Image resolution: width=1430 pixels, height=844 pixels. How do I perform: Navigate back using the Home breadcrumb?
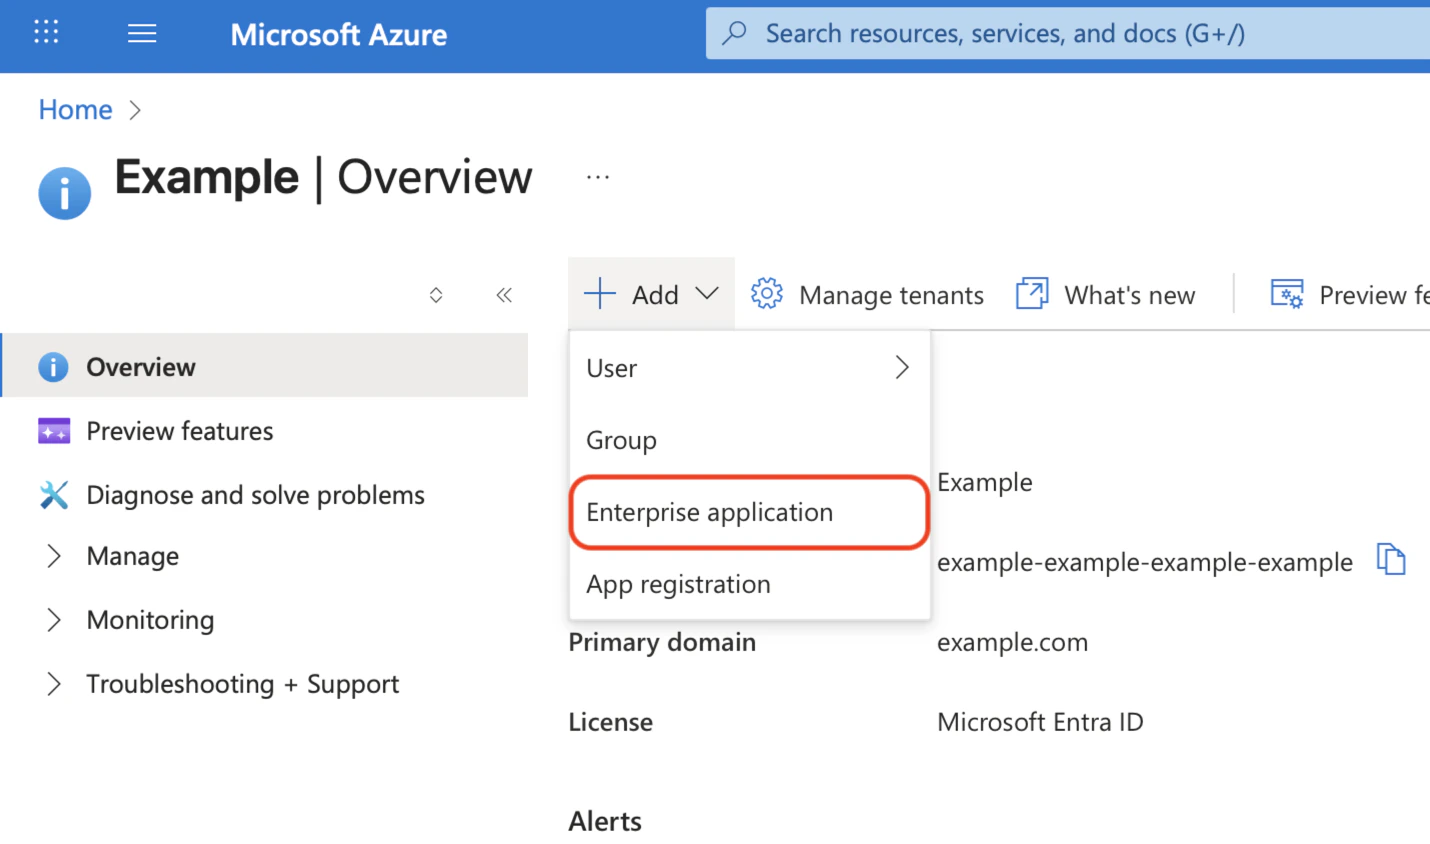click(x=75, y=109)
